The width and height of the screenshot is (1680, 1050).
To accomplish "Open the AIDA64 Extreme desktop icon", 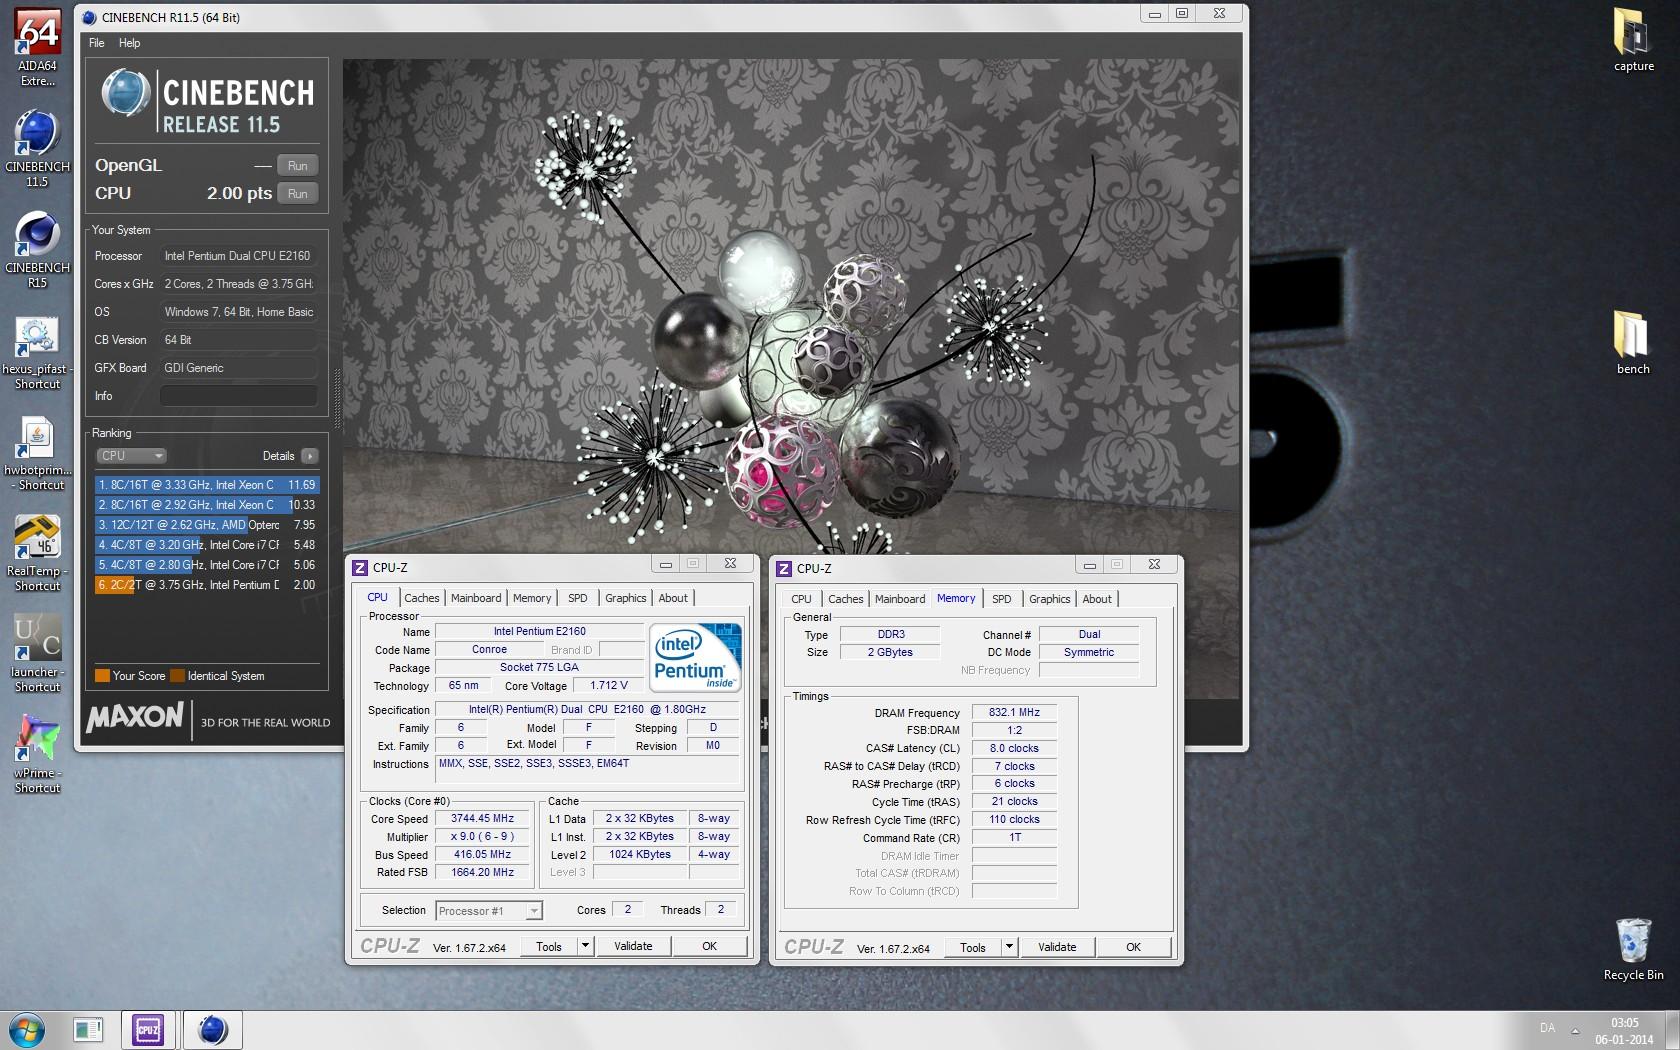I will click(x=37, y=48).
